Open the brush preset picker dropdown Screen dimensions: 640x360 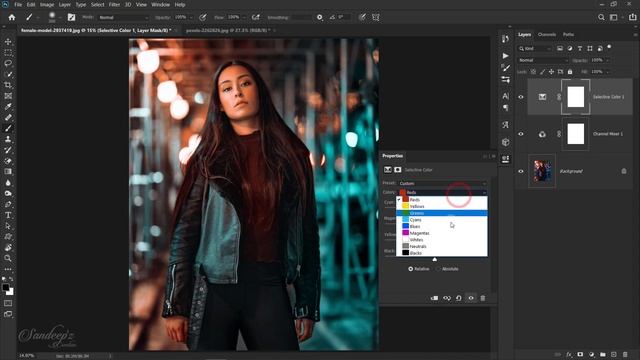[60, 17]
